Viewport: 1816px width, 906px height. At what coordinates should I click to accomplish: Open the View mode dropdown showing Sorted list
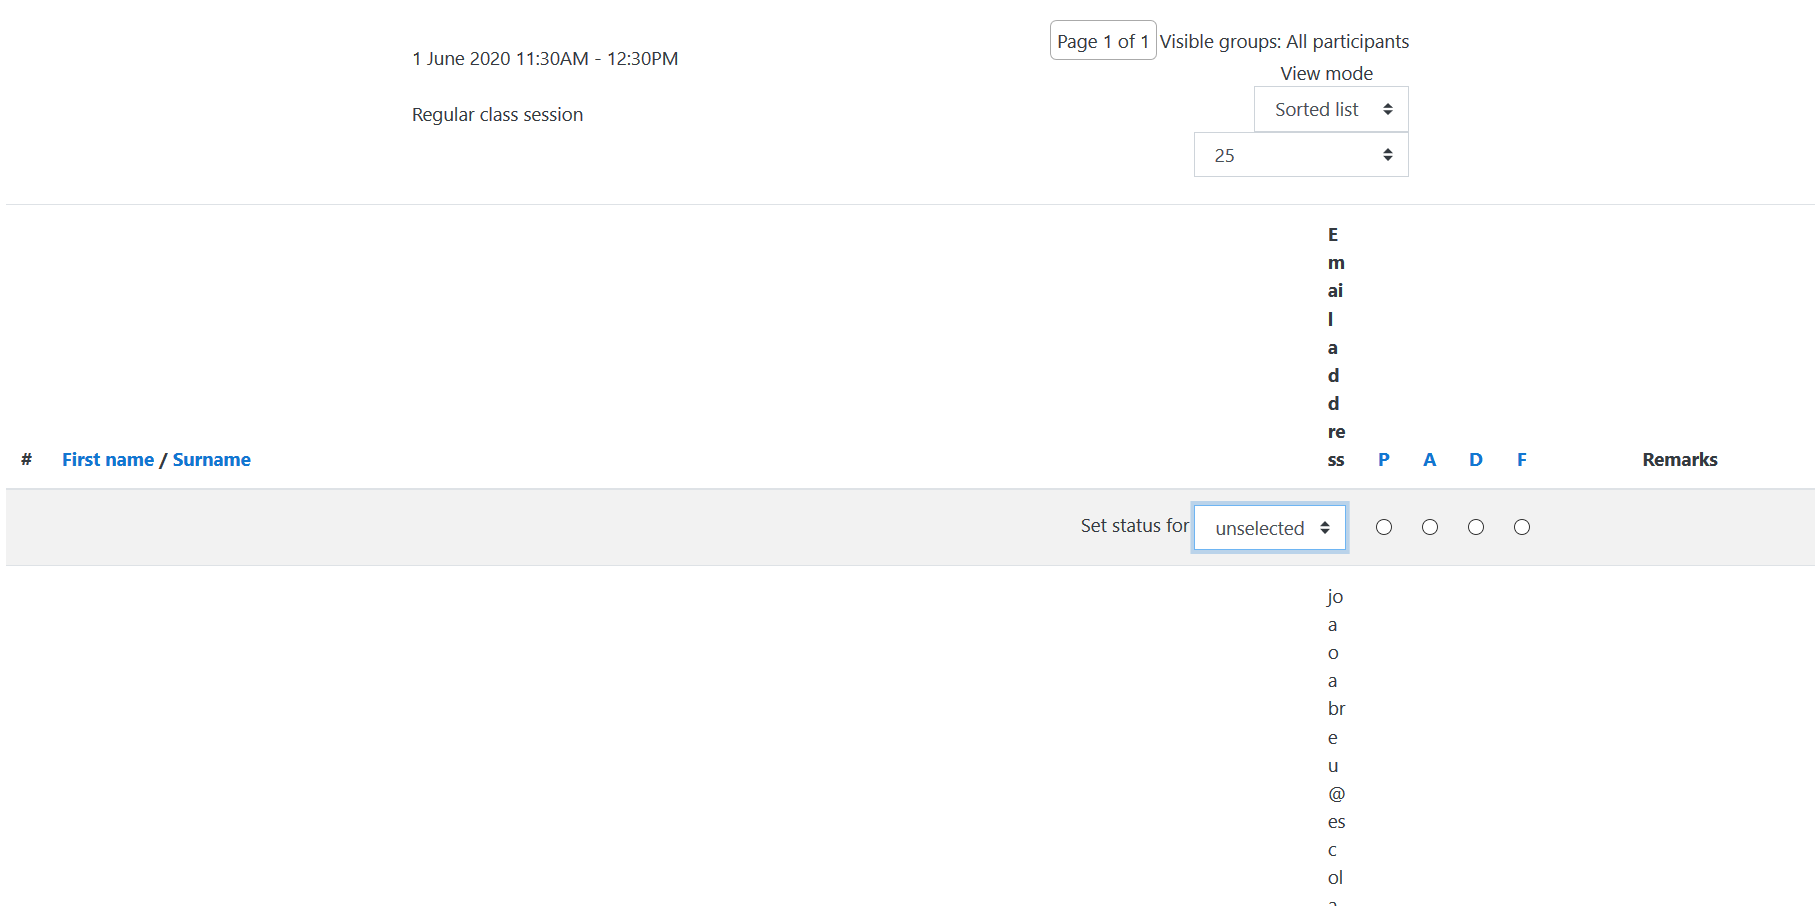[1330, 109]
